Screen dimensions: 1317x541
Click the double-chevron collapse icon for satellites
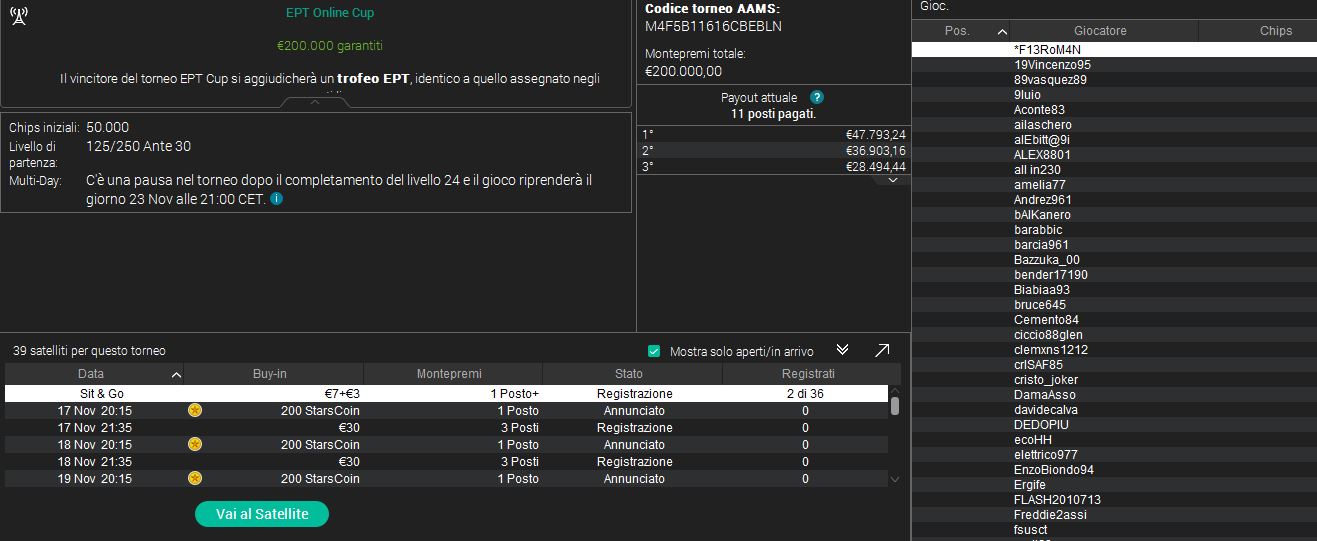tap(842, 350)
